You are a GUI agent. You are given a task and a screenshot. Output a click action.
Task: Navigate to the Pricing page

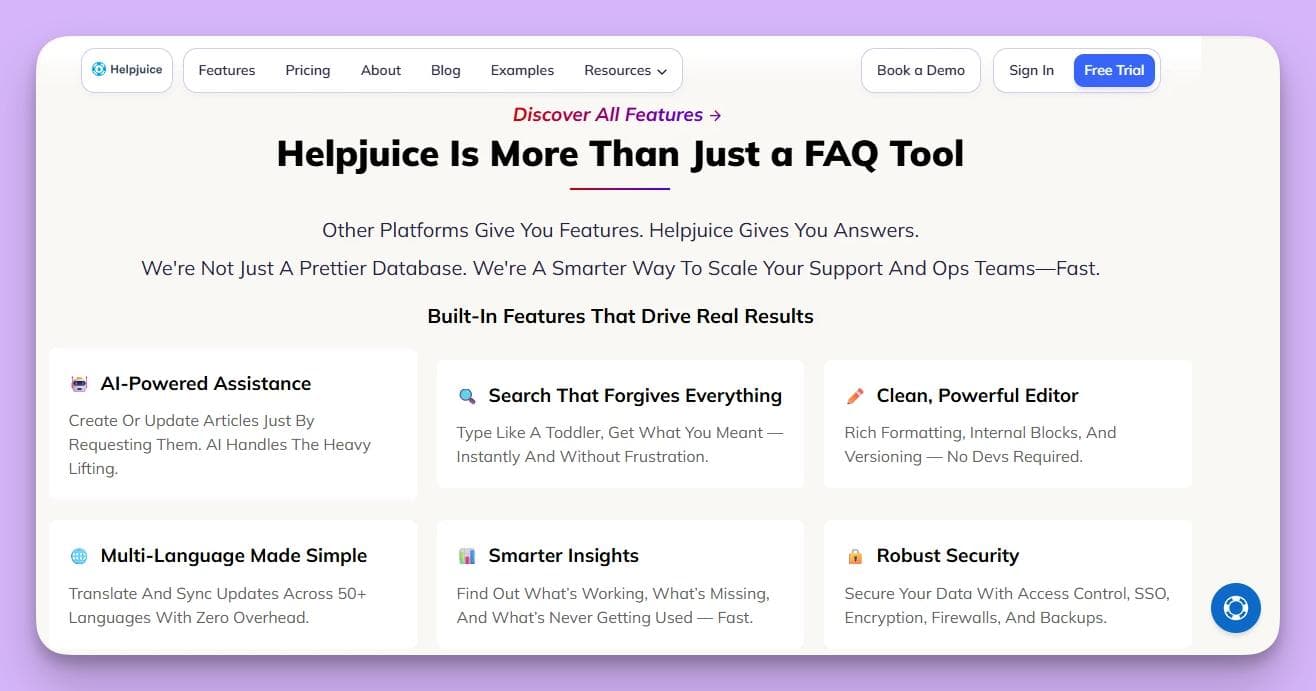307,70
